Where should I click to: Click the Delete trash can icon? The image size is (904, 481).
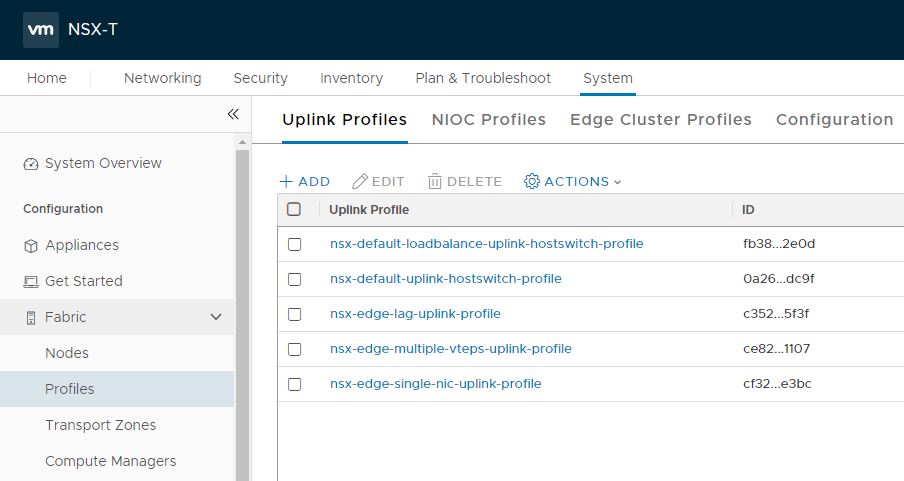click(435, 182)
